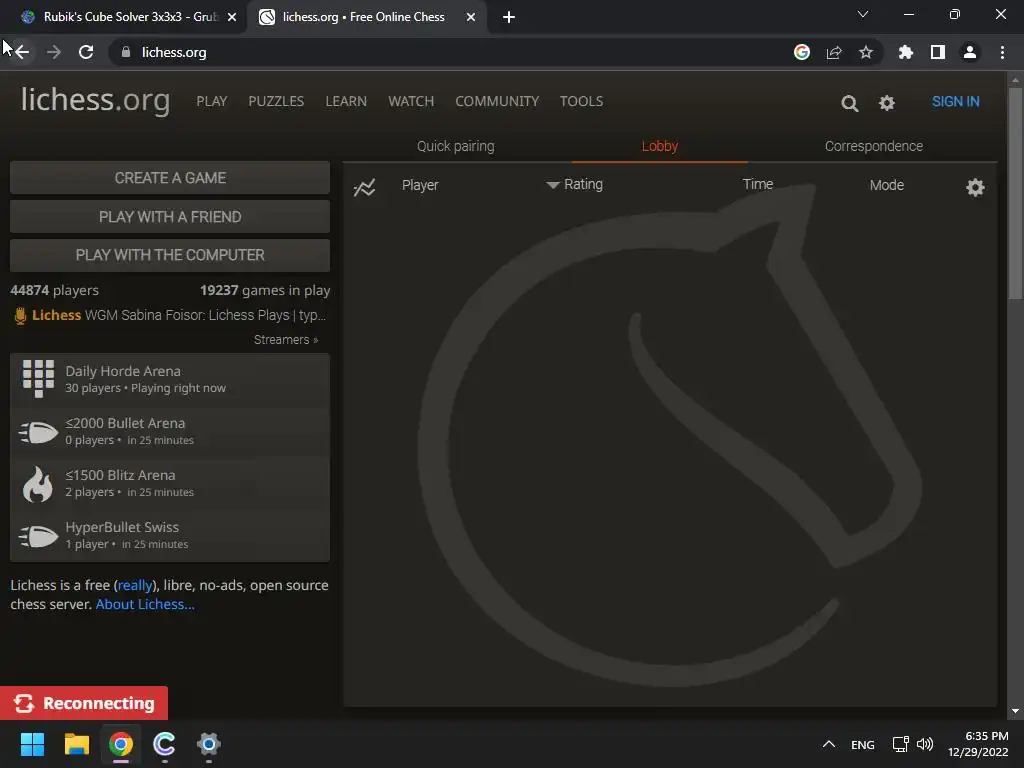
Task: Click the browser forward arrow
Action: (54, 52)
